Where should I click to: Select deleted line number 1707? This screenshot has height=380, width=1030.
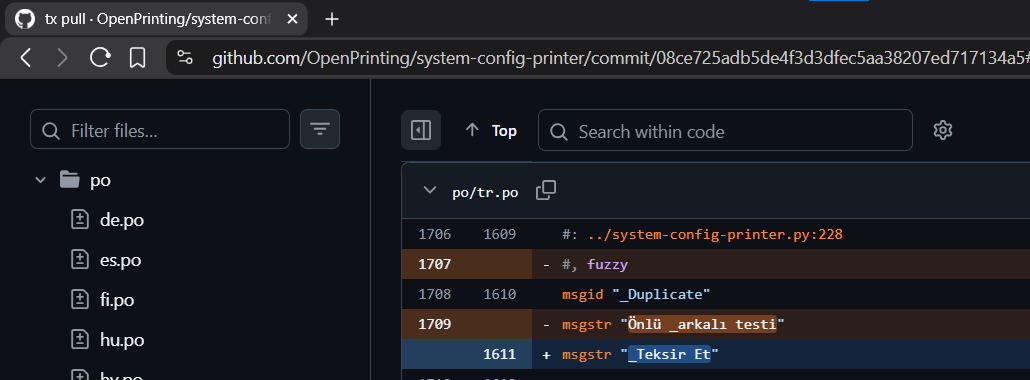coord(434,264)
